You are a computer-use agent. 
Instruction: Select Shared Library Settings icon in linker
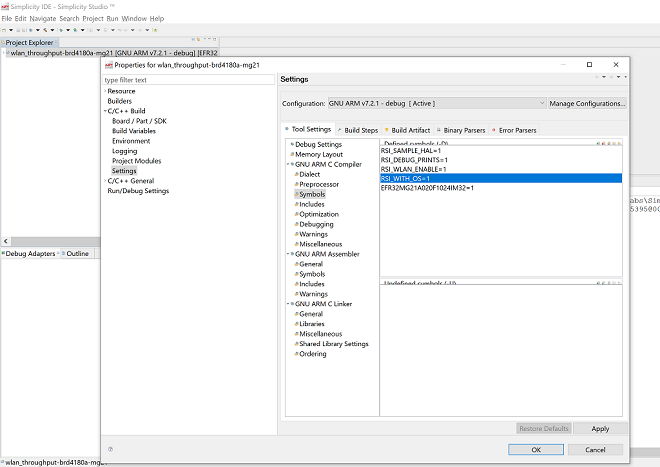coord(296,344)
